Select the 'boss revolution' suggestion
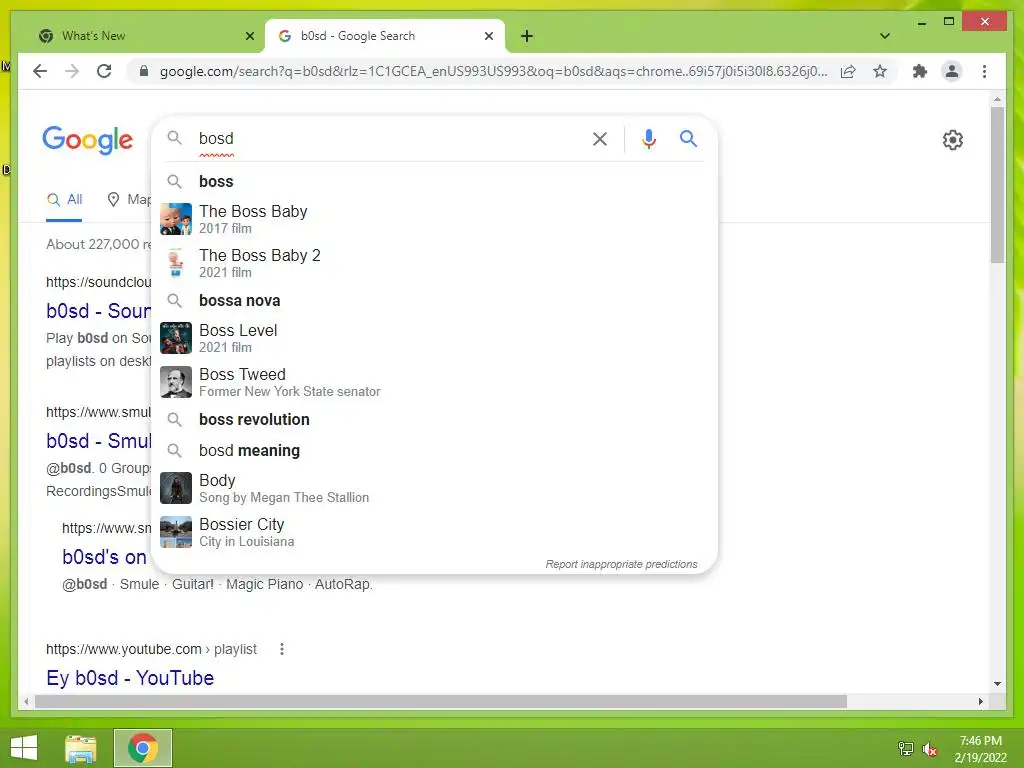 [x=434, y=419]
